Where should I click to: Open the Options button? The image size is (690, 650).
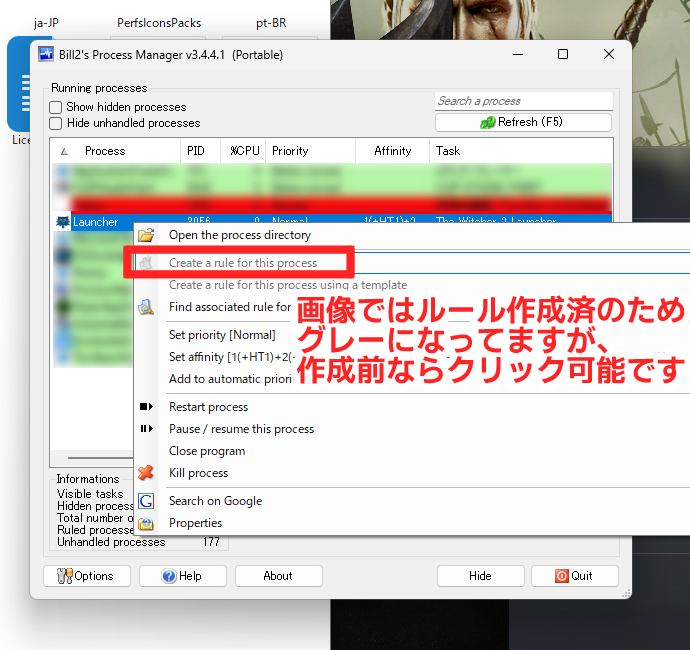coord(87,576)
